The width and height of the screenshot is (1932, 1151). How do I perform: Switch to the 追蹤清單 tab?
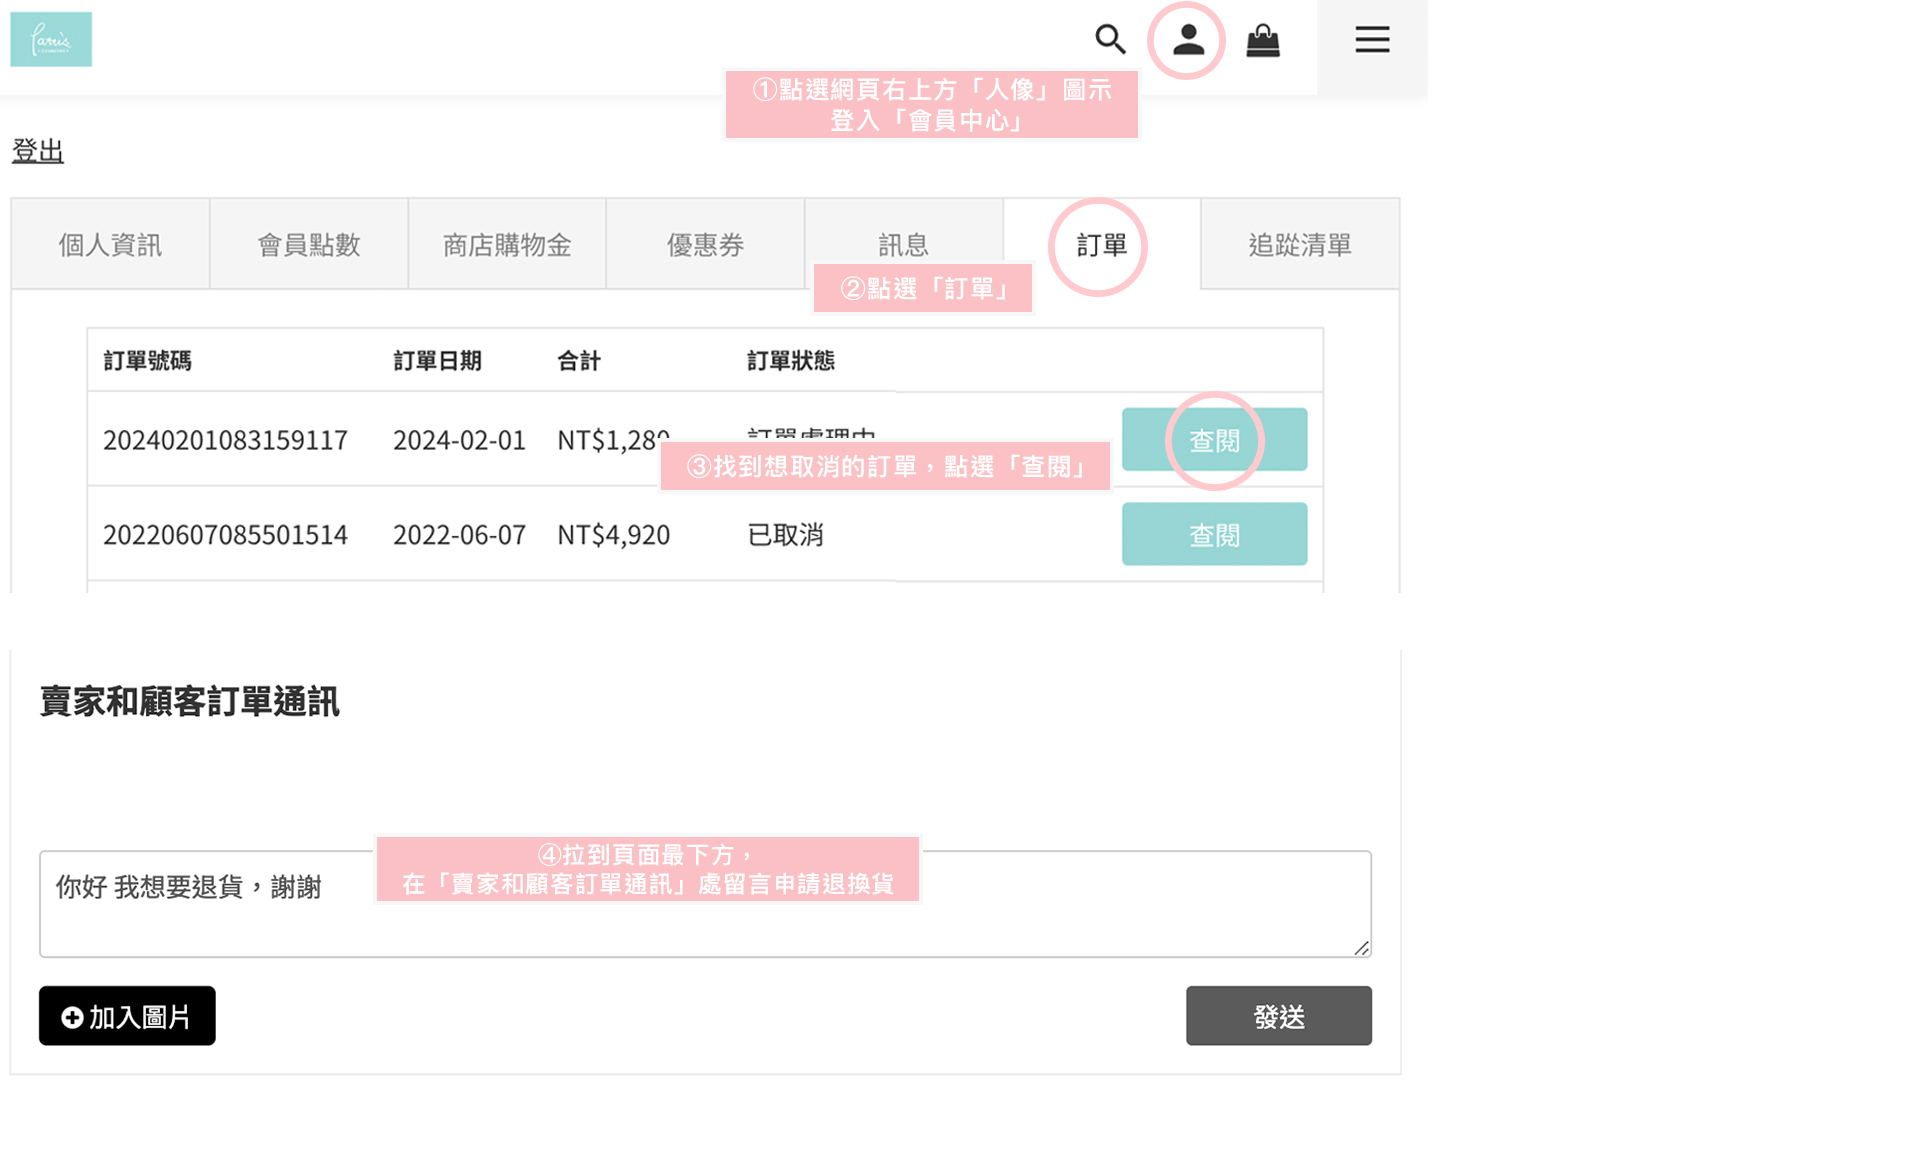click(1299, 245)
